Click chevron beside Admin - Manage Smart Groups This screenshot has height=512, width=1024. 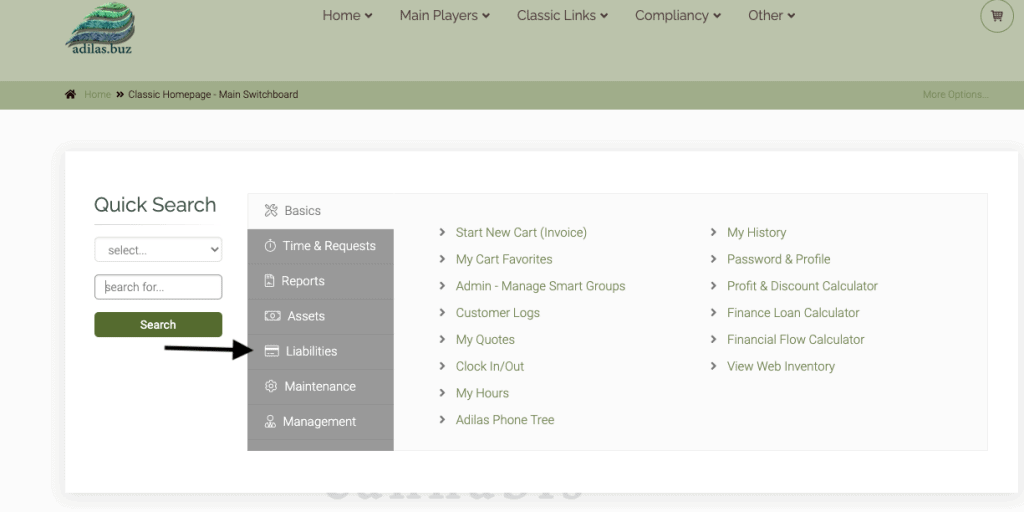442,285
